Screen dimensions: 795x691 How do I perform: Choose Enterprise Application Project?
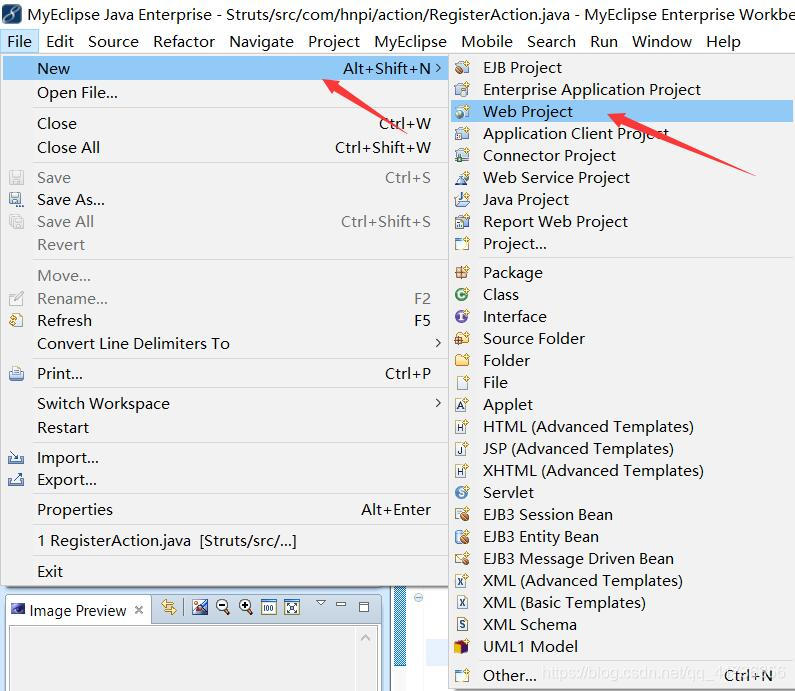[x=621, y=90]
